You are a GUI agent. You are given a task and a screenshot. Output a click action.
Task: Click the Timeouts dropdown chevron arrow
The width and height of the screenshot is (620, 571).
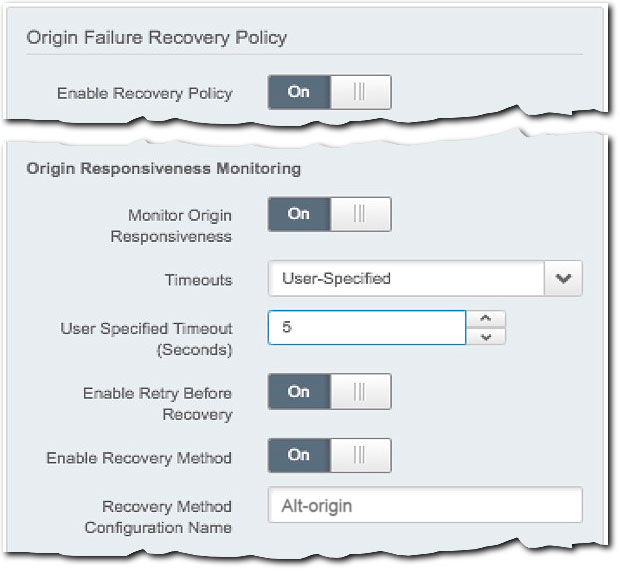[x=563, y=279]
